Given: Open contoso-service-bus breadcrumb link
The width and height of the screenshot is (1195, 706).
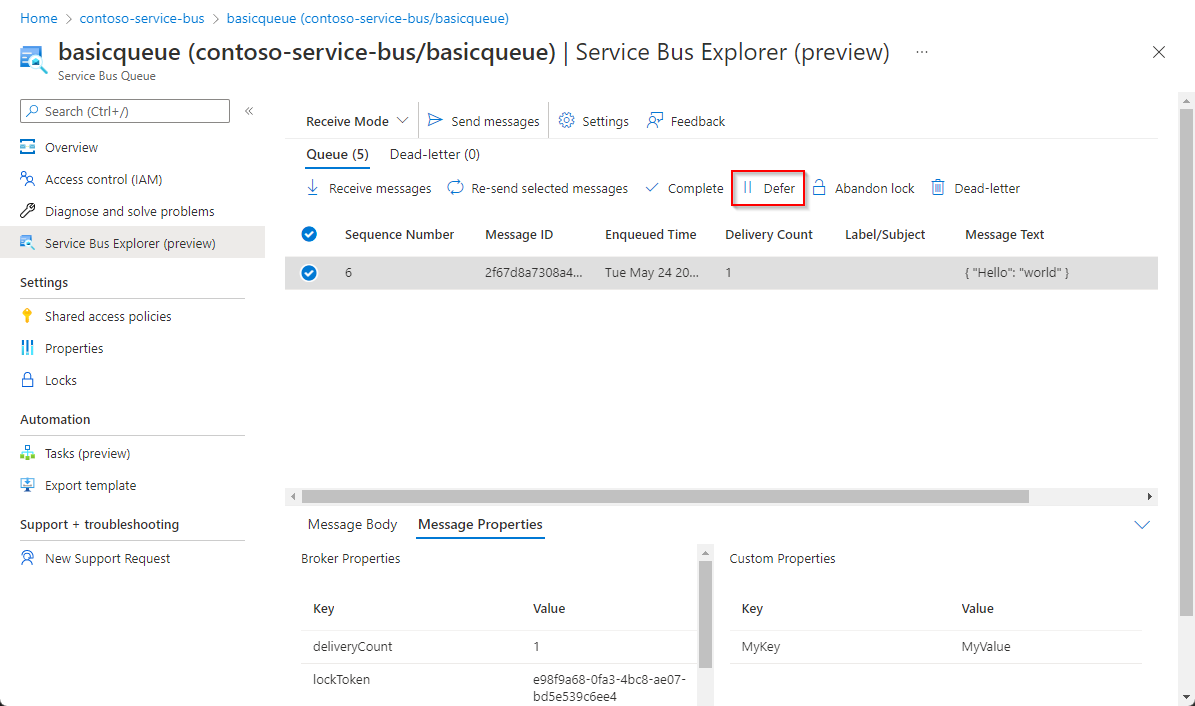Looking at the screenshot, I should tap(142, 18).
